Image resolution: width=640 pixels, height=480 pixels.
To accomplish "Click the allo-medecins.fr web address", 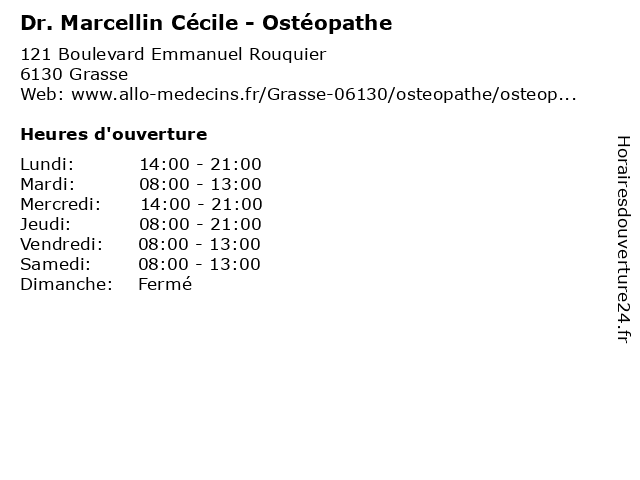I will (324, 94).
